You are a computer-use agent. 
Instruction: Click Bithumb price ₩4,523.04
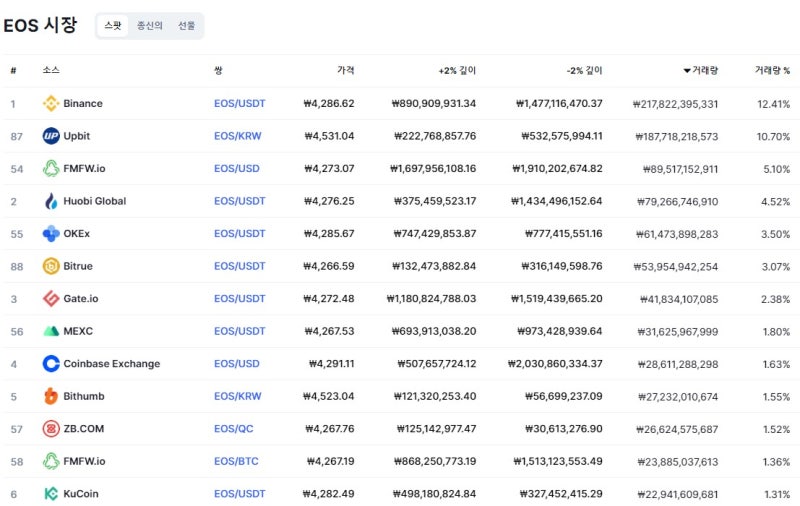click(329, 396)
